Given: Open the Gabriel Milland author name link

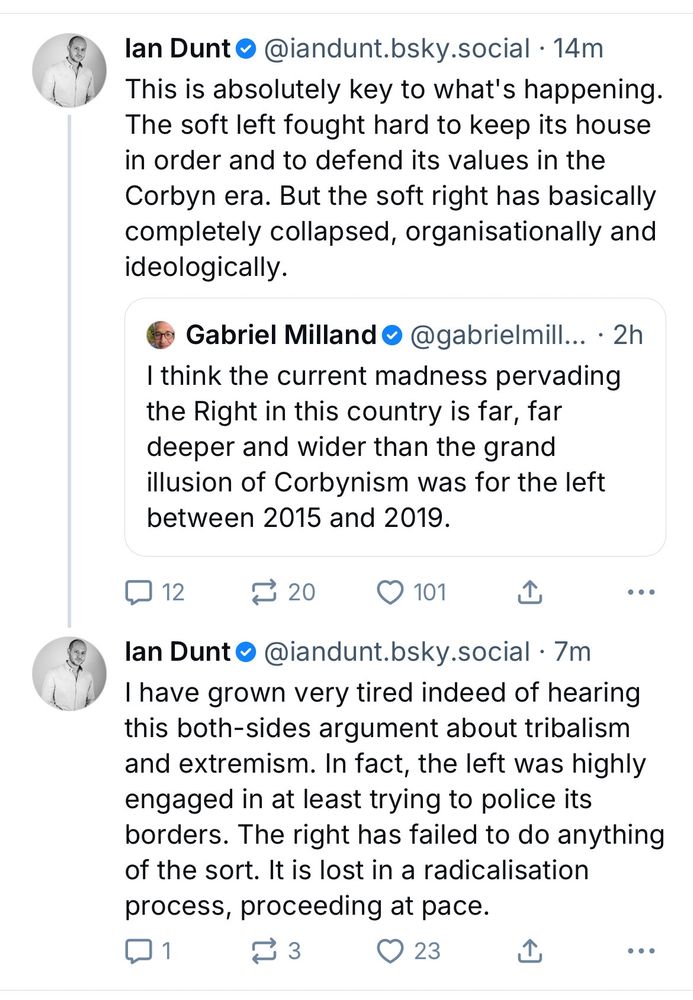Looking at the screenshot, I should (280, 335).
